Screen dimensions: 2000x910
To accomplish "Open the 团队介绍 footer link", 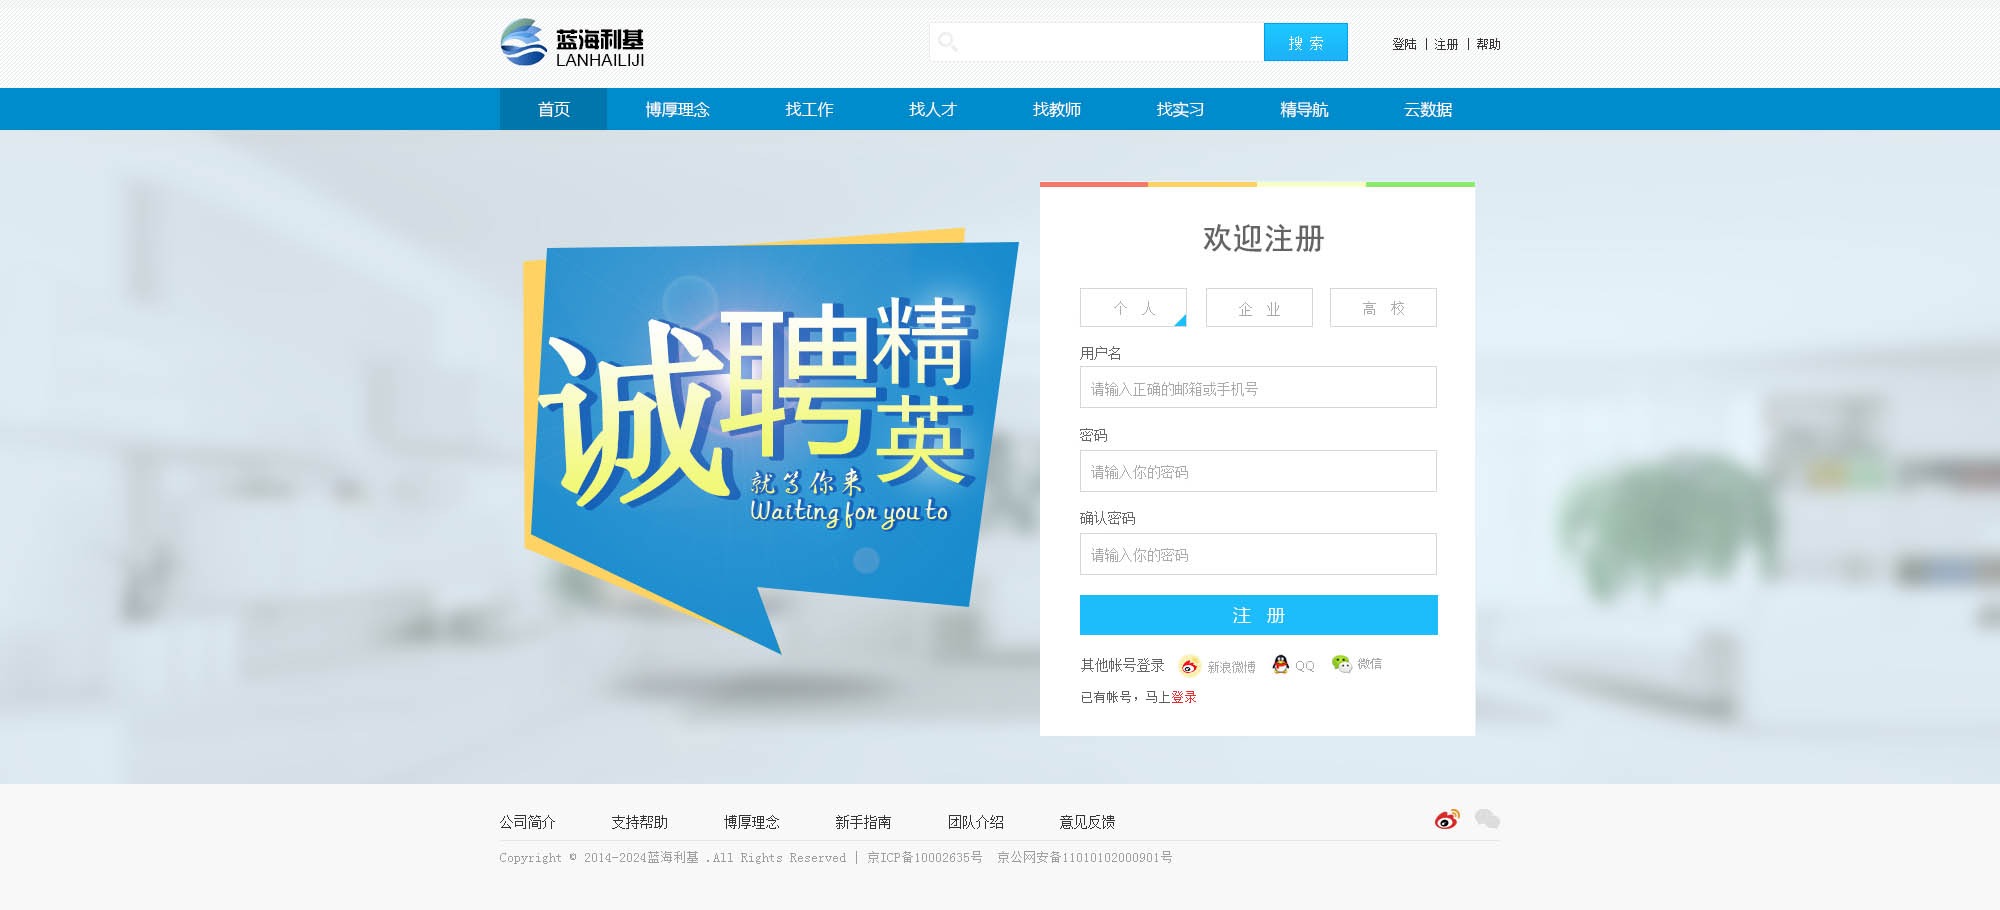I will pos(975,822).
